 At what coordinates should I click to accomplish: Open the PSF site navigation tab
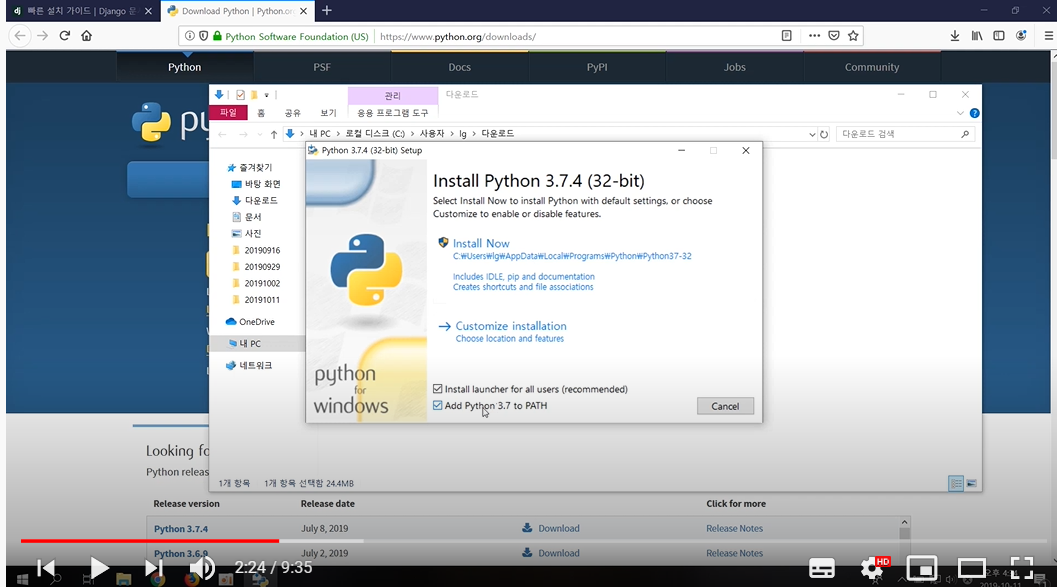(322, 67)
